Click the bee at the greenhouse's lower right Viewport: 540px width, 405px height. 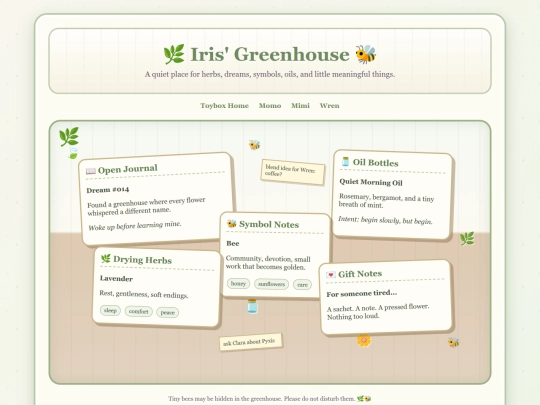click(453, 342)
